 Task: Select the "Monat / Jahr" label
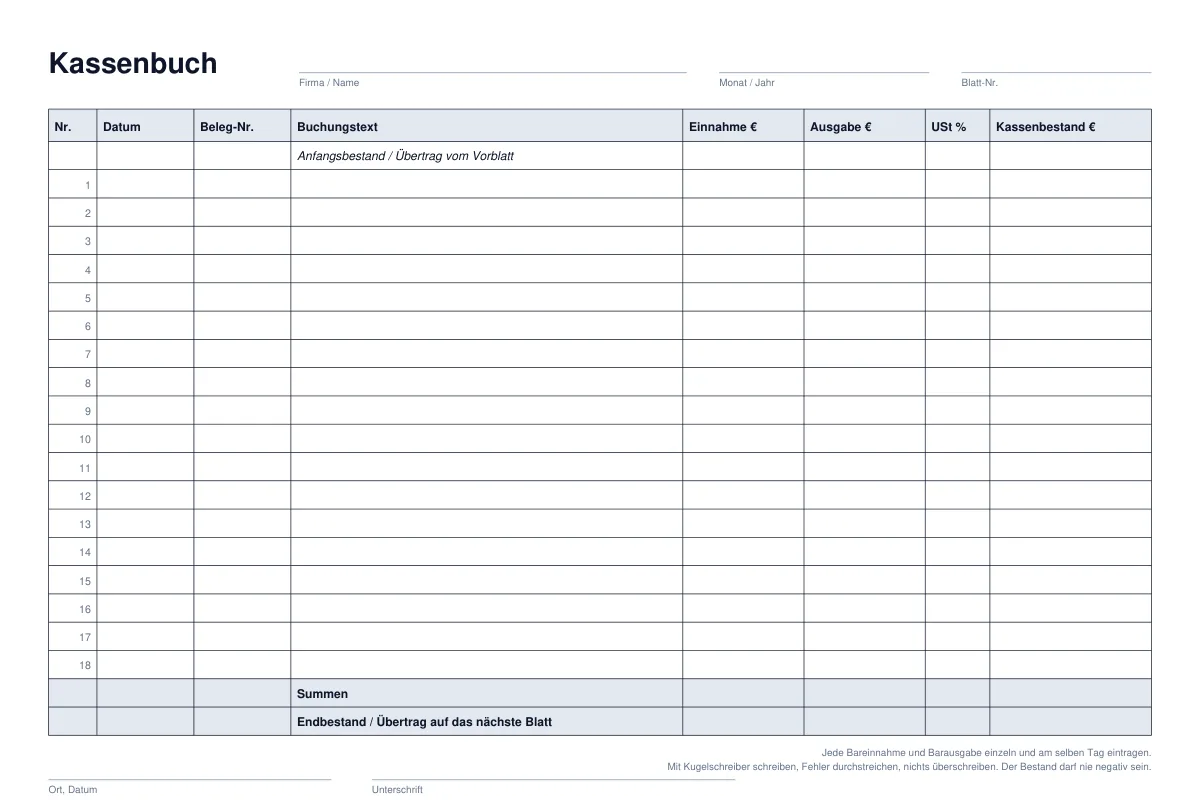tap(747, 83)
